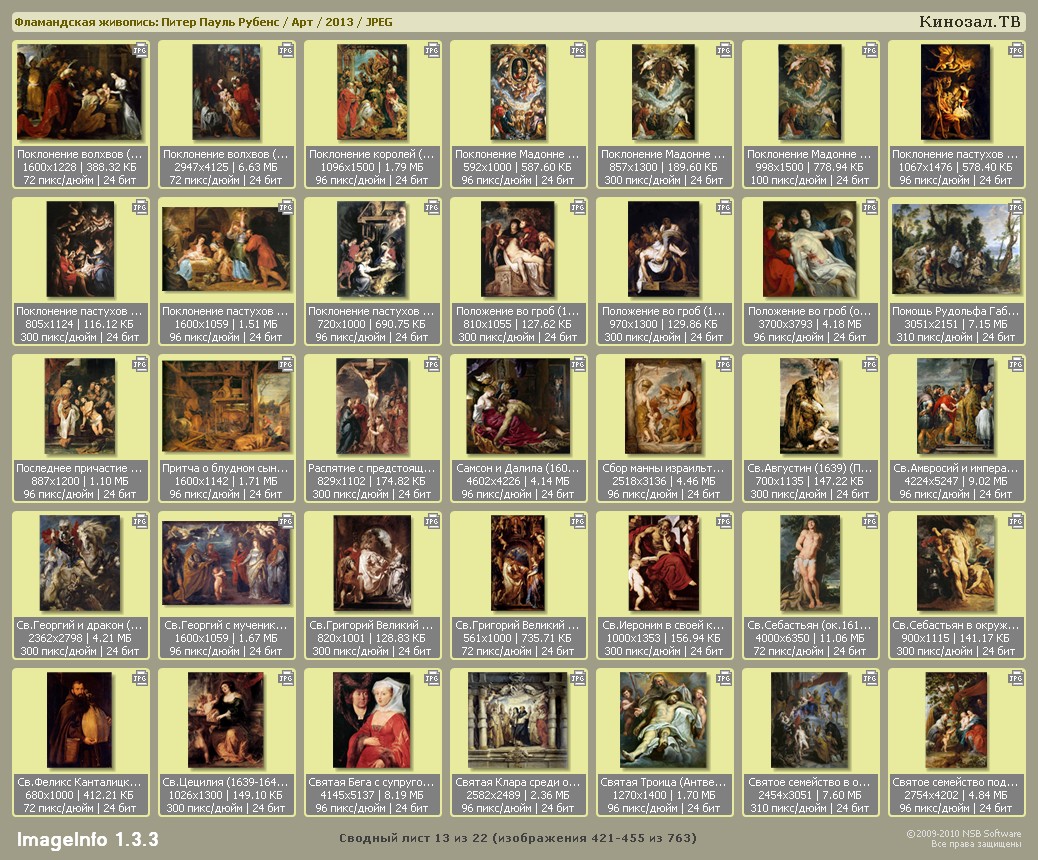Screen dimensions: 1038x860
Task: Click the Кинозал.ТВ logo in header
Action: 970,22
